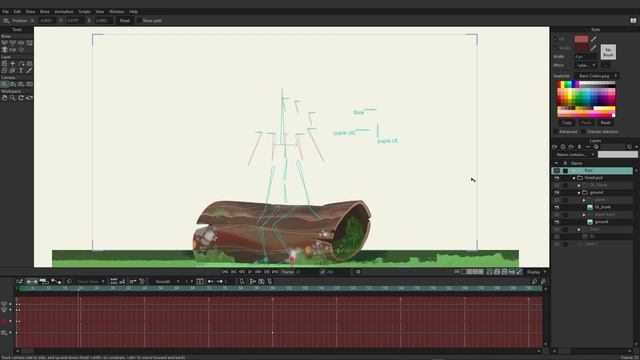Open the Display dropdown
This screenshot has height=360, width=640.
[x=536, y=272]
